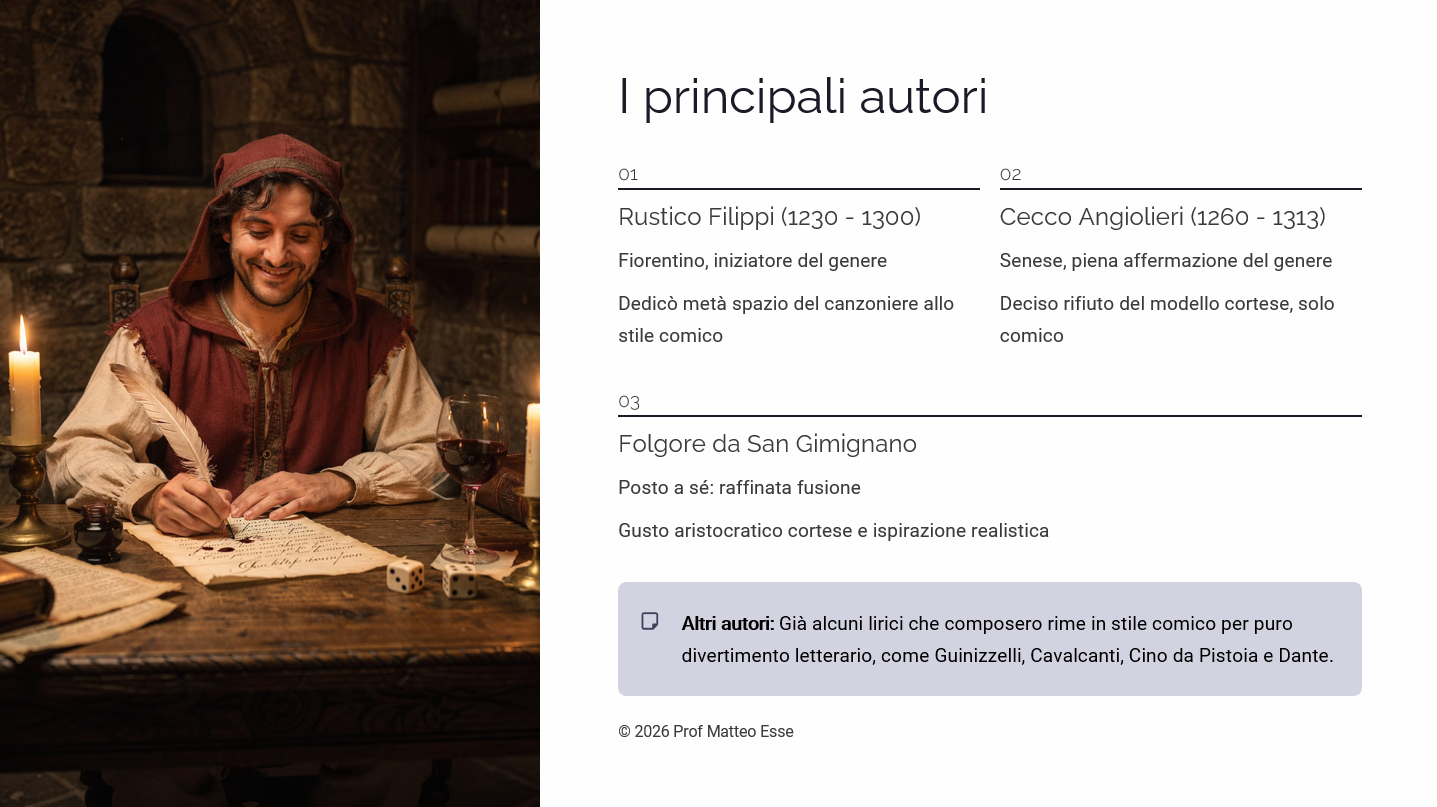This screenshot has width=1437, height=807.
Task: Select the "Deciso rifiuto del modello cortese" paragraph
Action: click(1166, 319)
